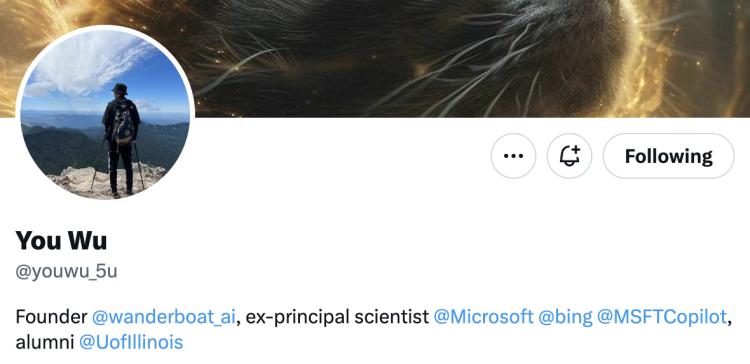Image resolution: width=750 pixels, height=364 pixels.
Task: Select the You Wu display name
Action: point(61,241)
